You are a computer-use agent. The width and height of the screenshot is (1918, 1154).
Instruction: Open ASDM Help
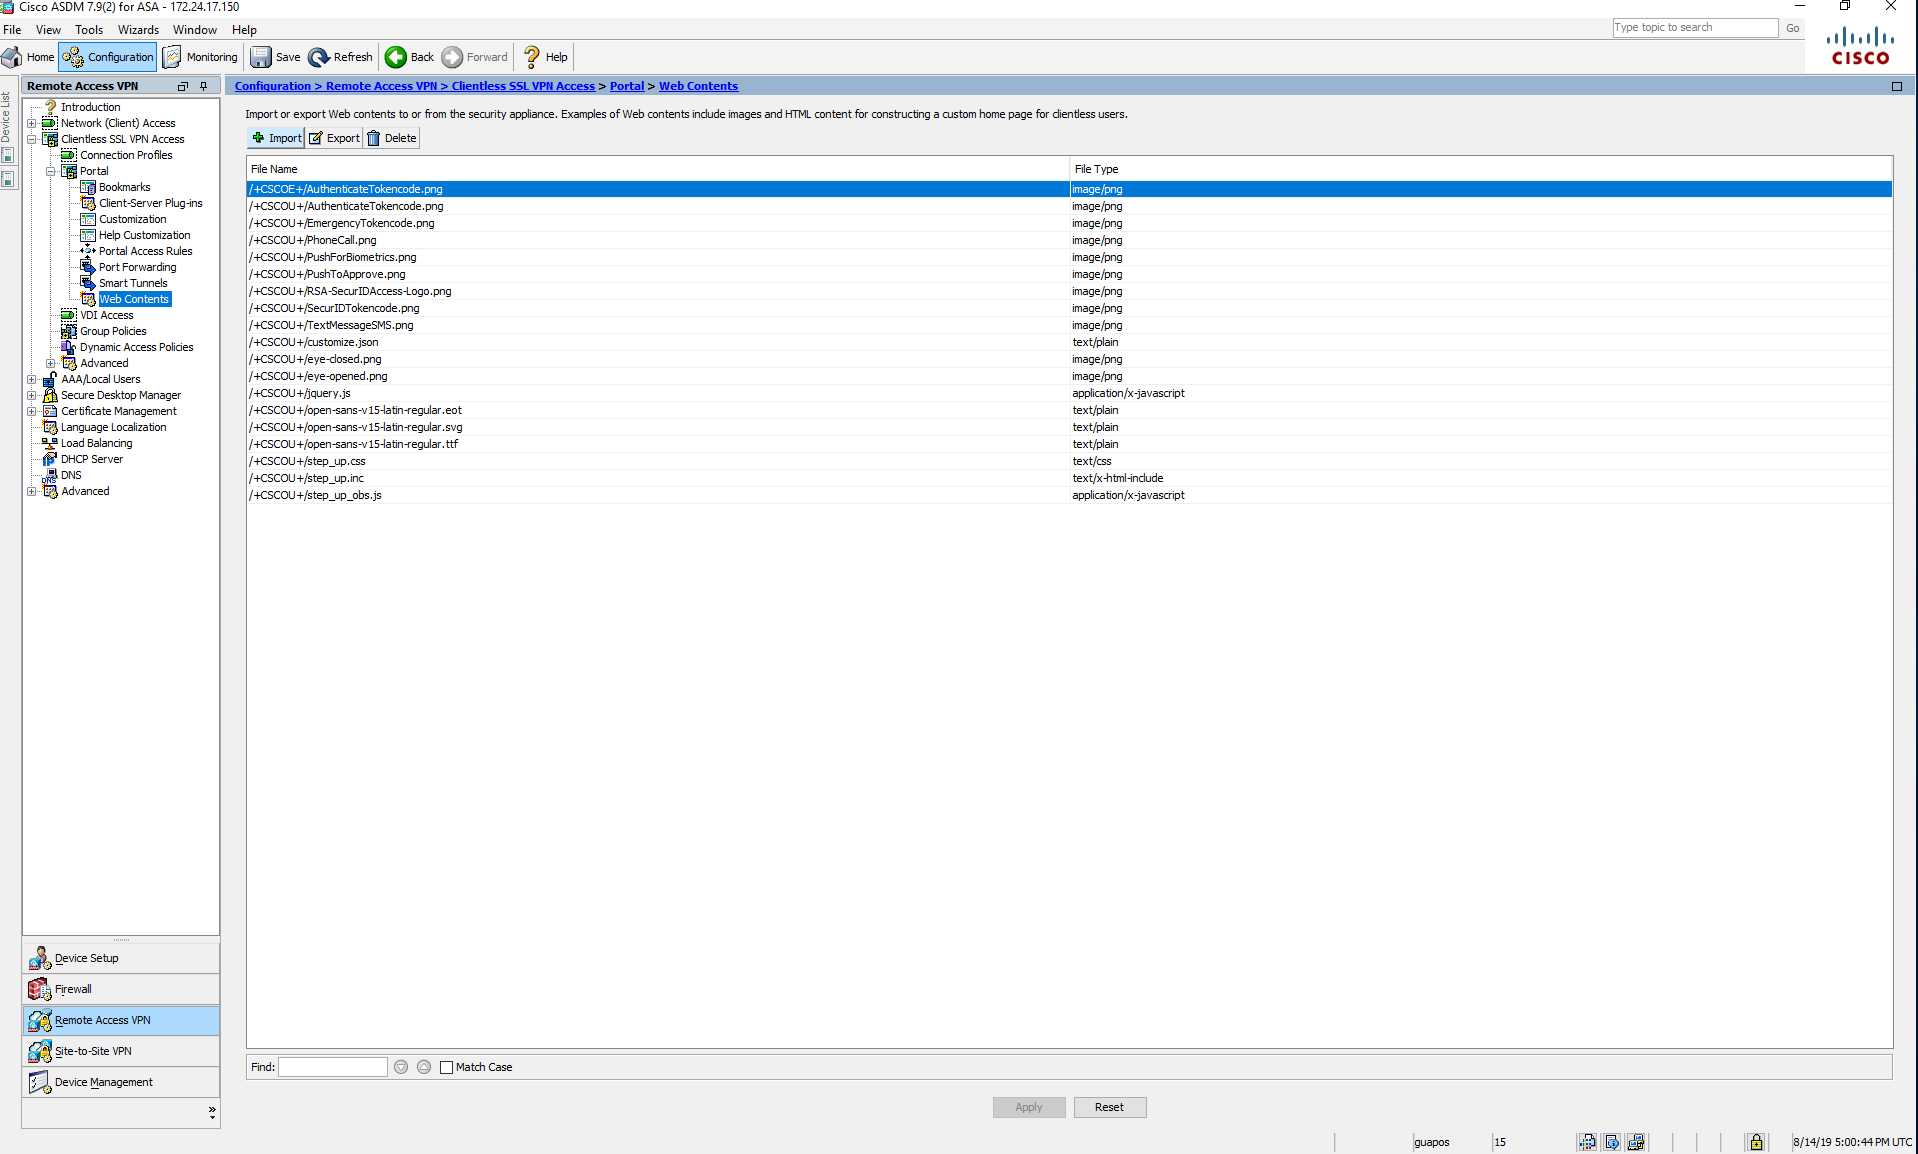pos(545,57)
